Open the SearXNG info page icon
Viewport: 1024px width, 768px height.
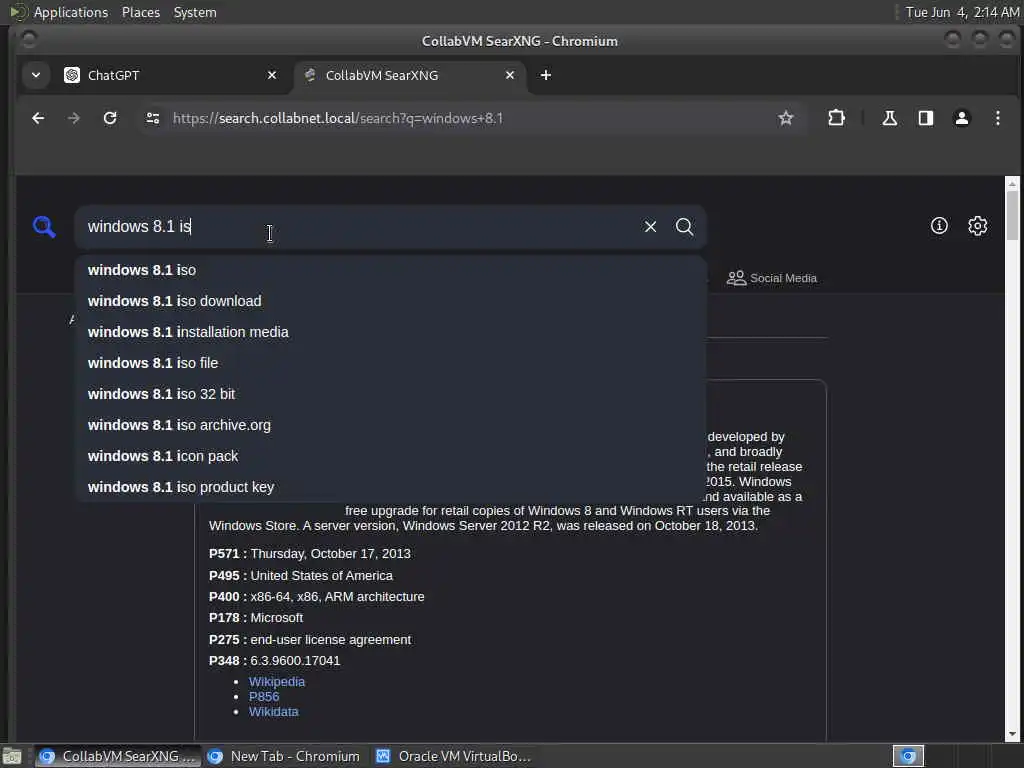coord(939,226)
